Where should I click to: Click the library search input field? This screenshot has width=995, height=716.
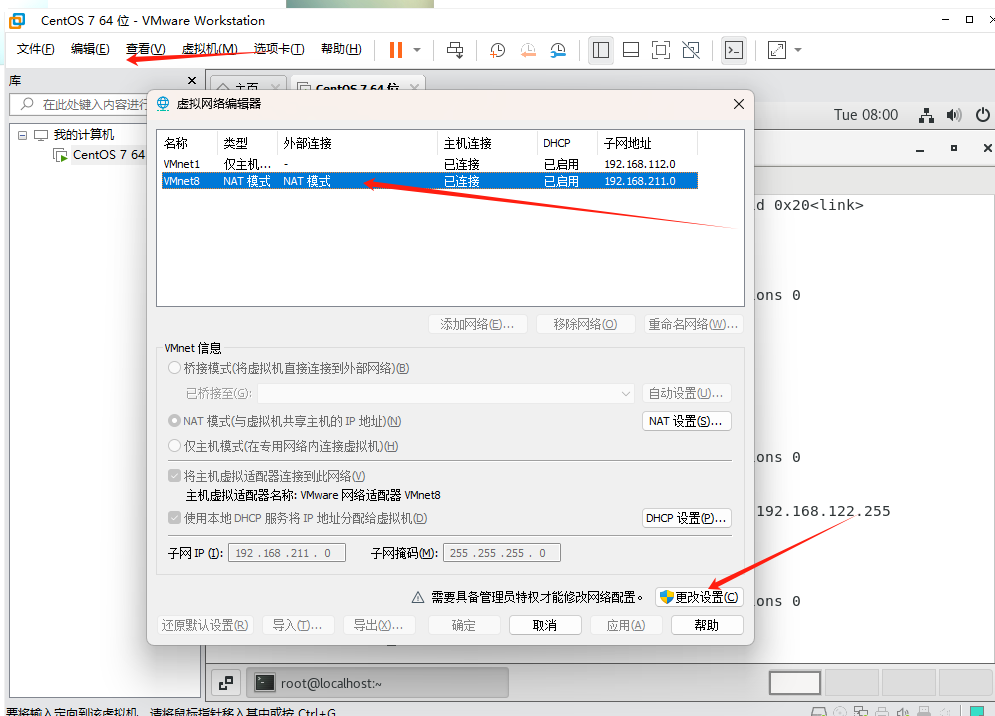79,104
